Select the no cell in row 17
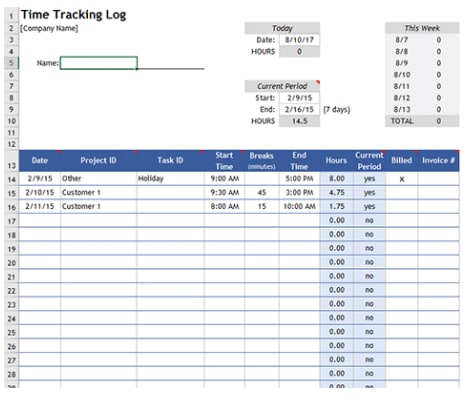This screenshot has height=399, width=467. tap(369, 220)
